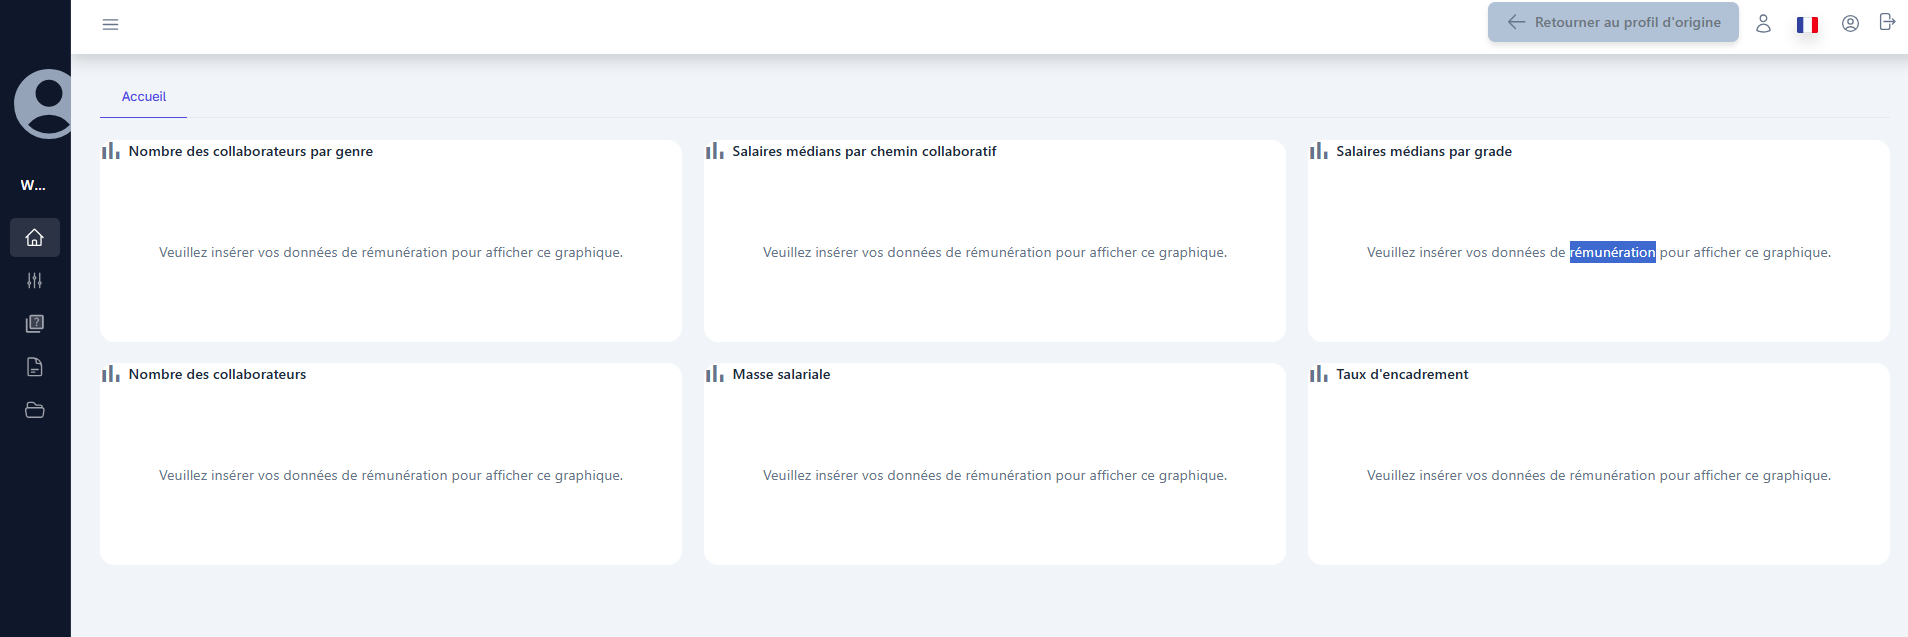Open the circled user account icon
The image size is (1908, 637).
click(x=1850, y=23)
